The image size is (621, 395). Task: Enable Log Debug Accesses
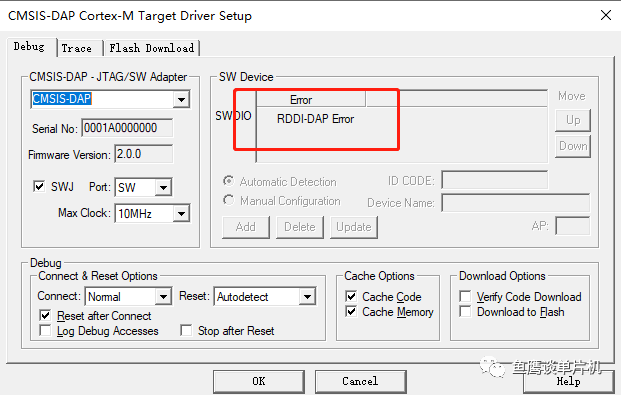point(45,330)
